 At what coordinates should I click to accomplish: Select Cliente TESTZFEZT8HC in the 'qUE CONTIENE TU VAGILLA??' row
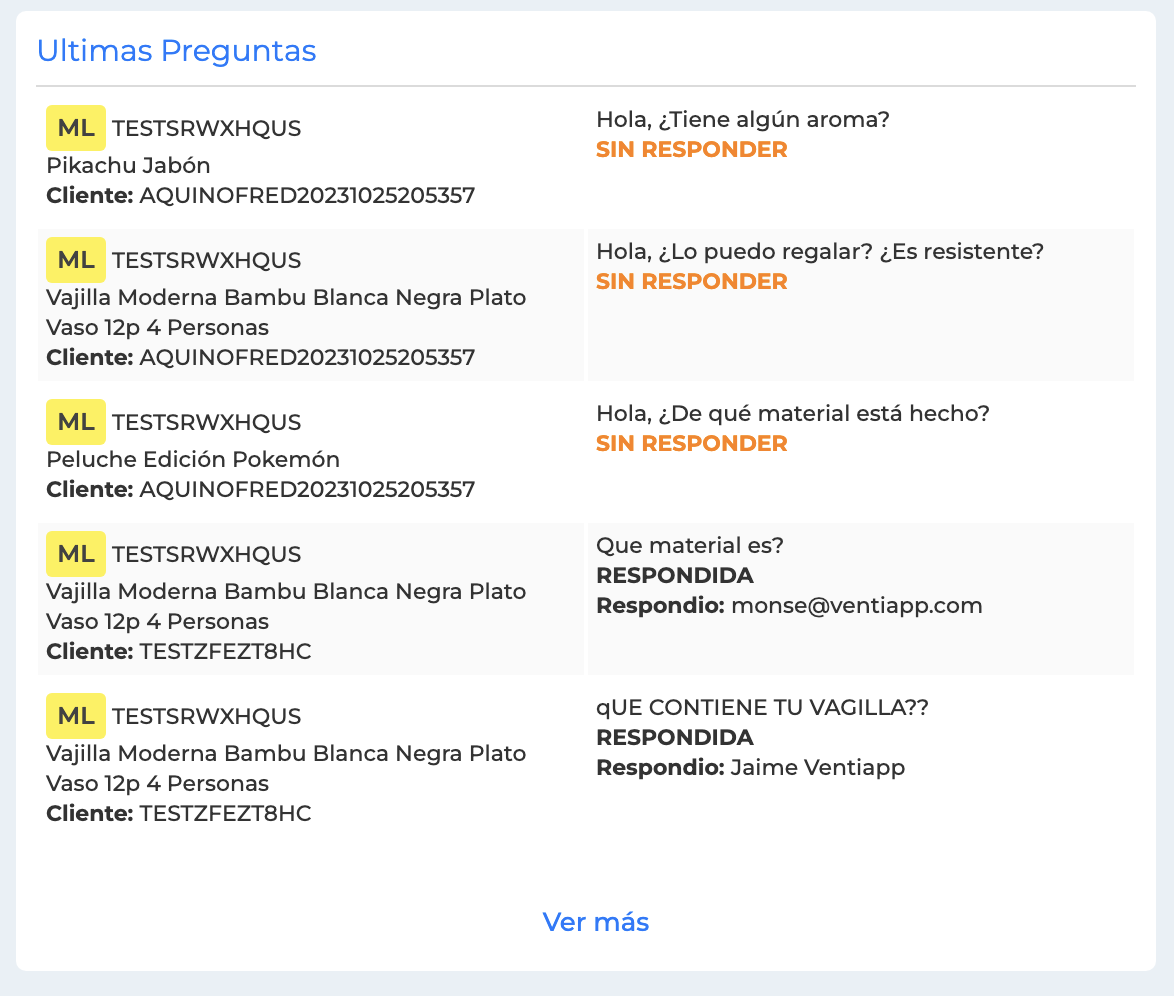179,813
